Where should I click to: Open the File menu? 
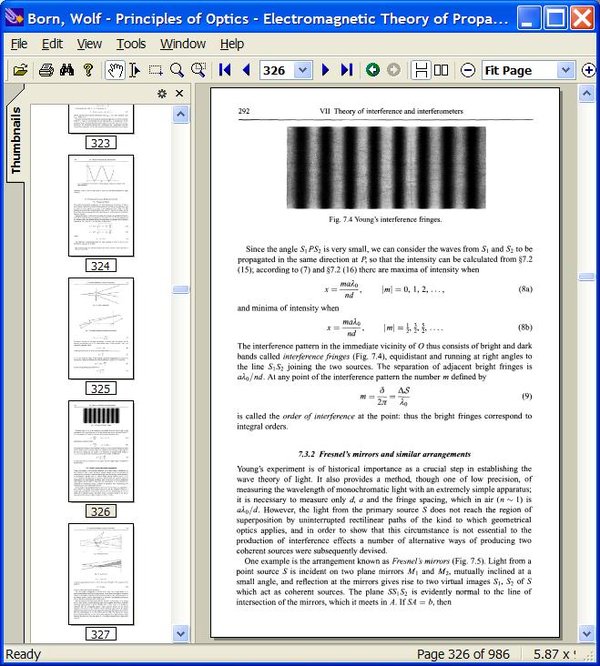pos(19,44)
